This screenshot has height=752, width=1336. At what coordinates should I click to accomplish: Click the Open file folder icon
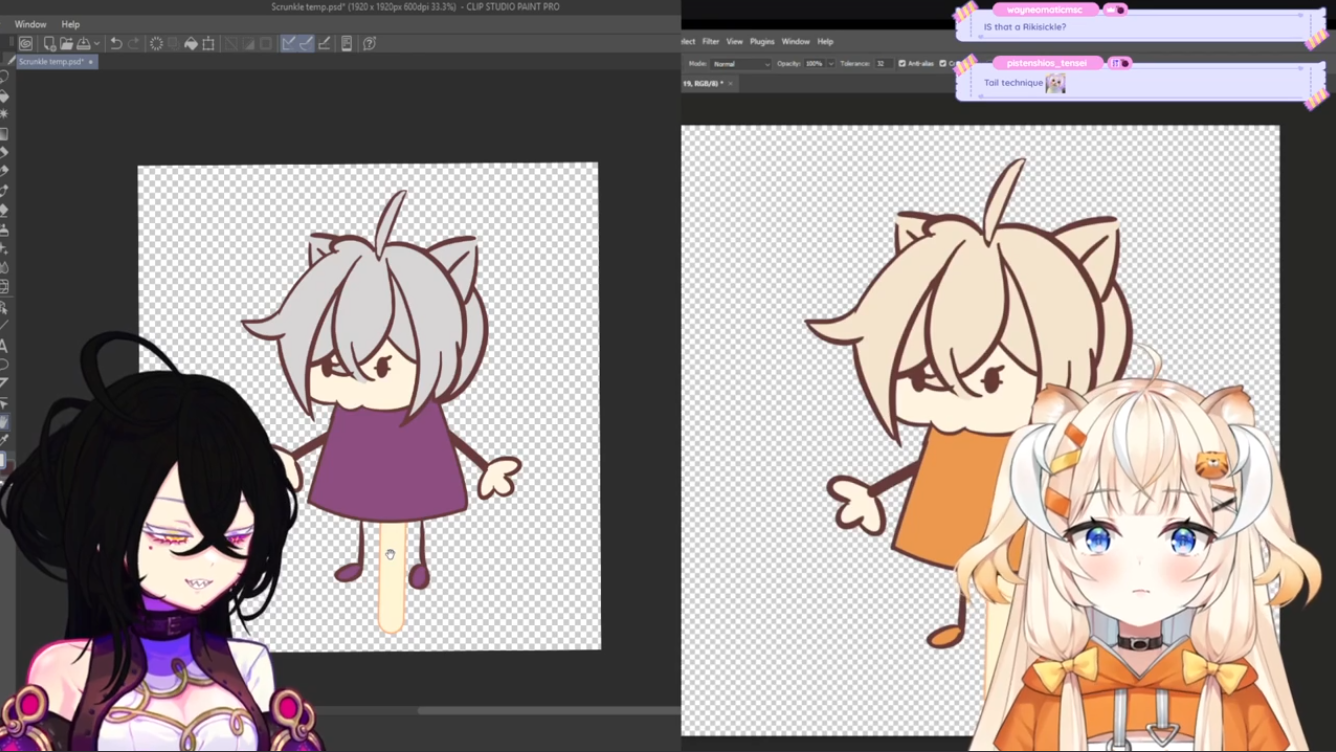66,44
